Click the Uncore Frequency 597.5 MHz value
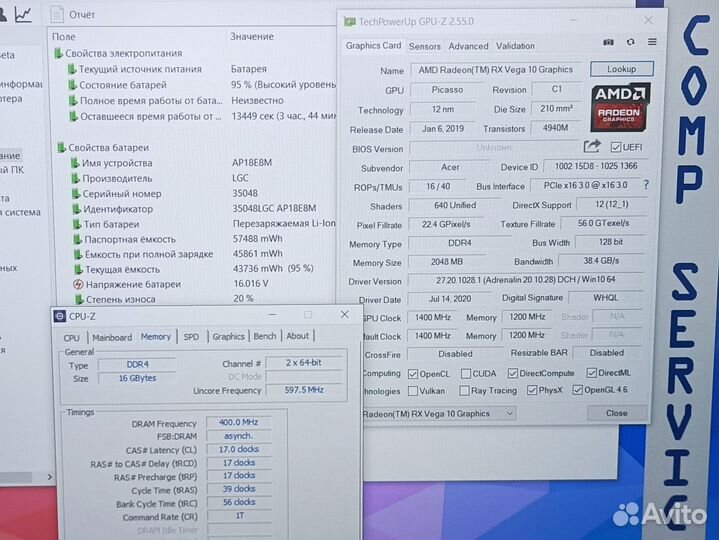The width and height of the screenshot is (719, 540). point(304,390)
